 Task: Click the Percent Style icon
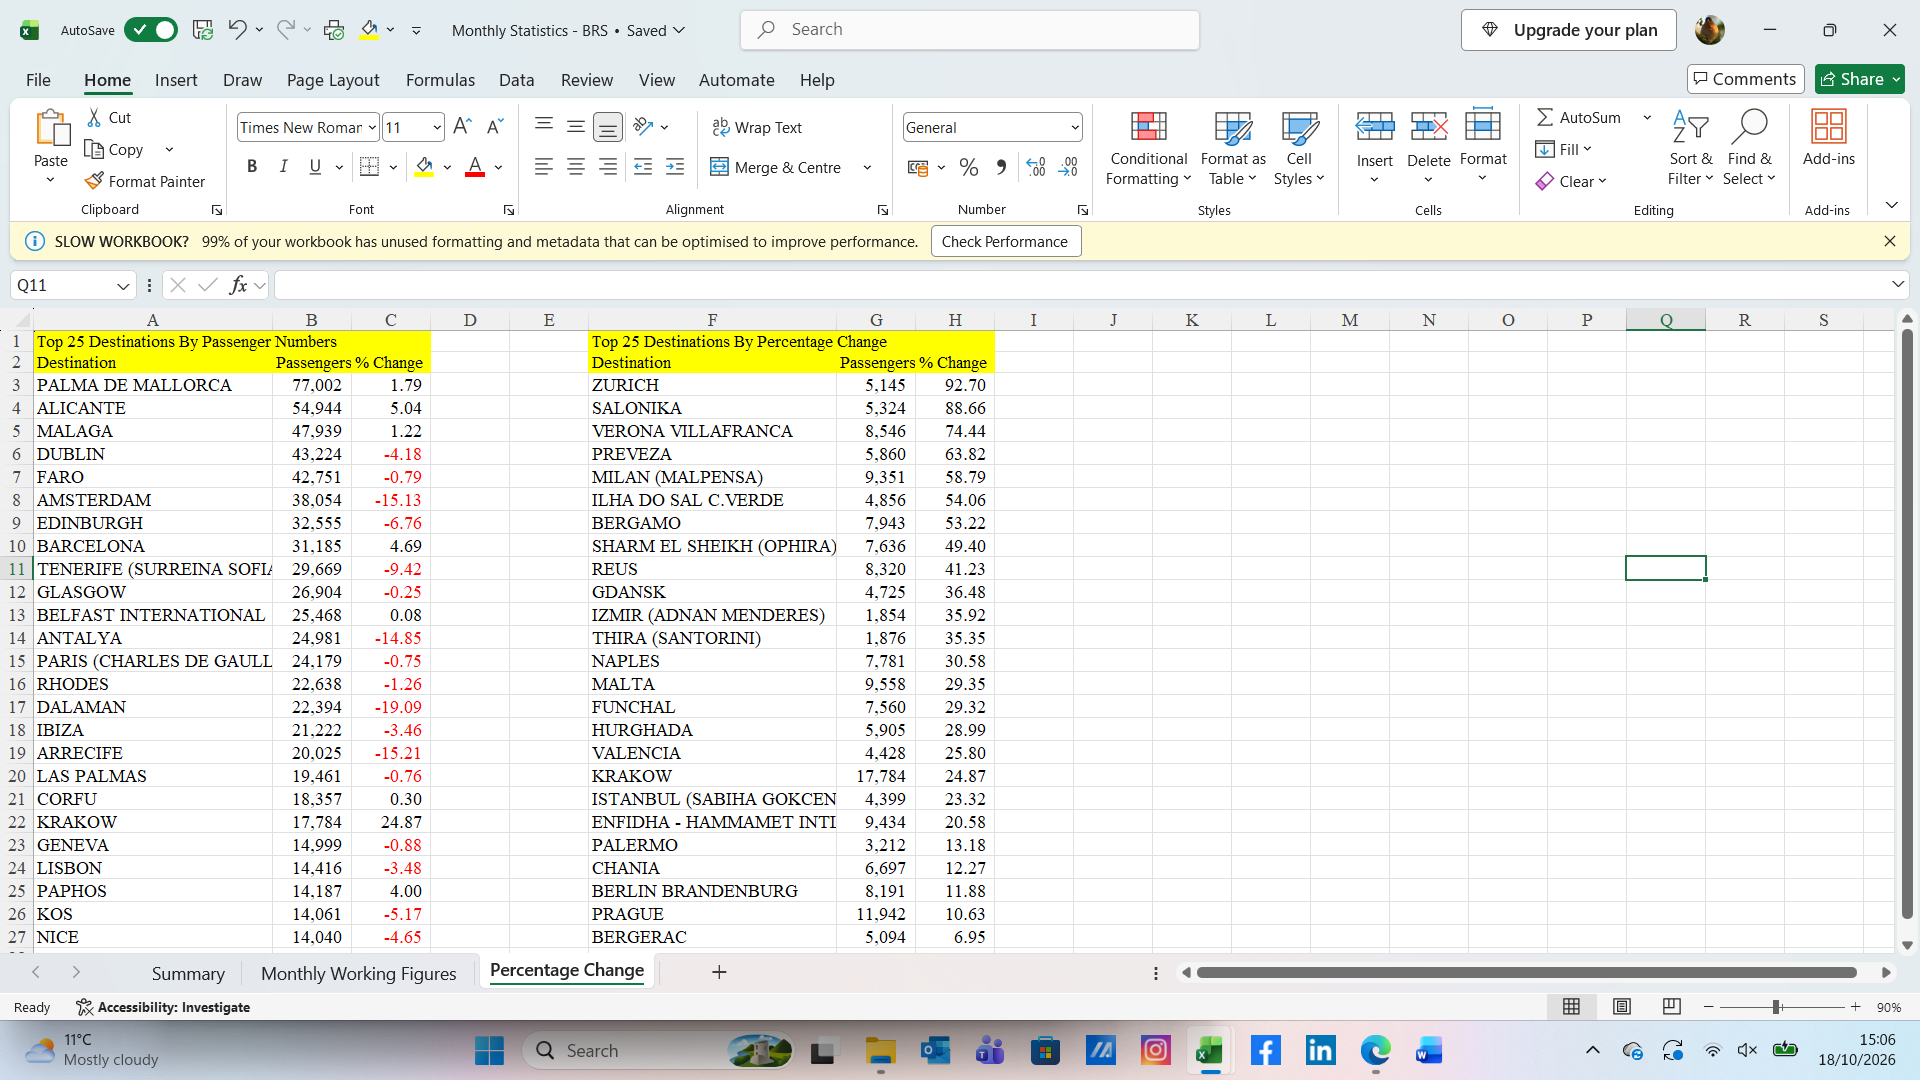click(x=969, y=168)
